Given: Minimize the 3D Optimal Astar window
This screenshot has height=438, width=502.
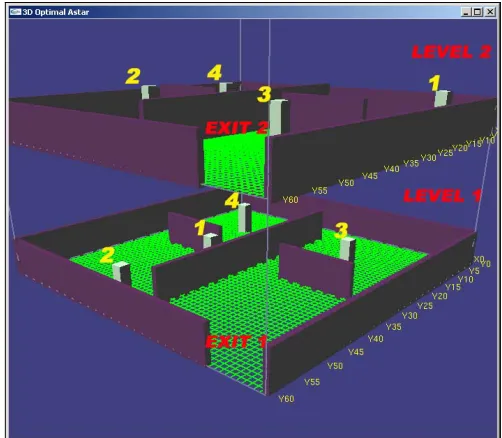Looking at the screenshot, I should pos(466,12).
